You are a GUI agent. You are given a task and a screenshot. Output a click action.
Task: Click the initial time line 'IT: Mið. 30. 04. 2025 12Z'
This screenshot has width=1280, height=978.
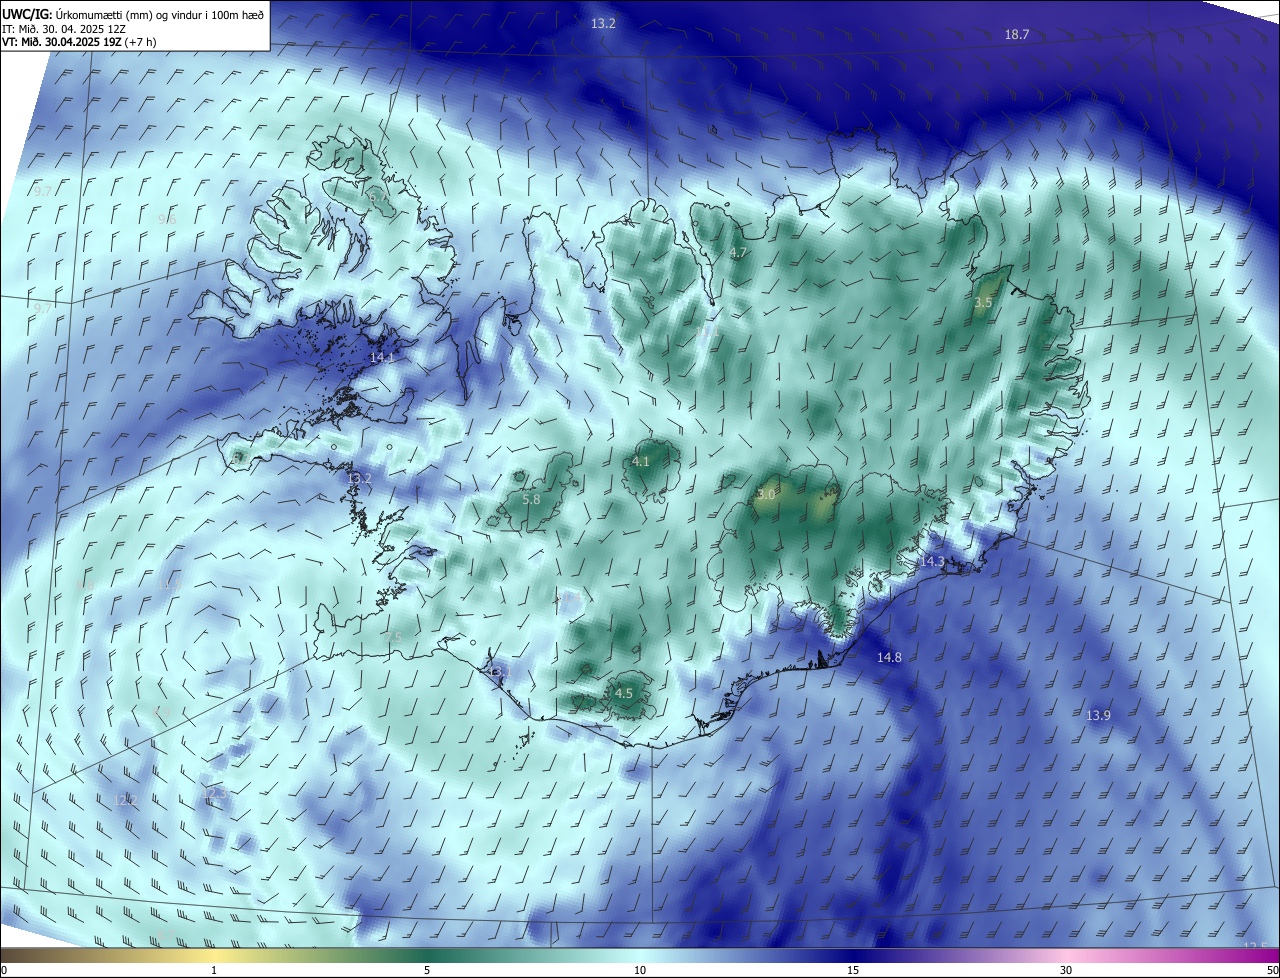pyautogui.click(x=63, y=29)
